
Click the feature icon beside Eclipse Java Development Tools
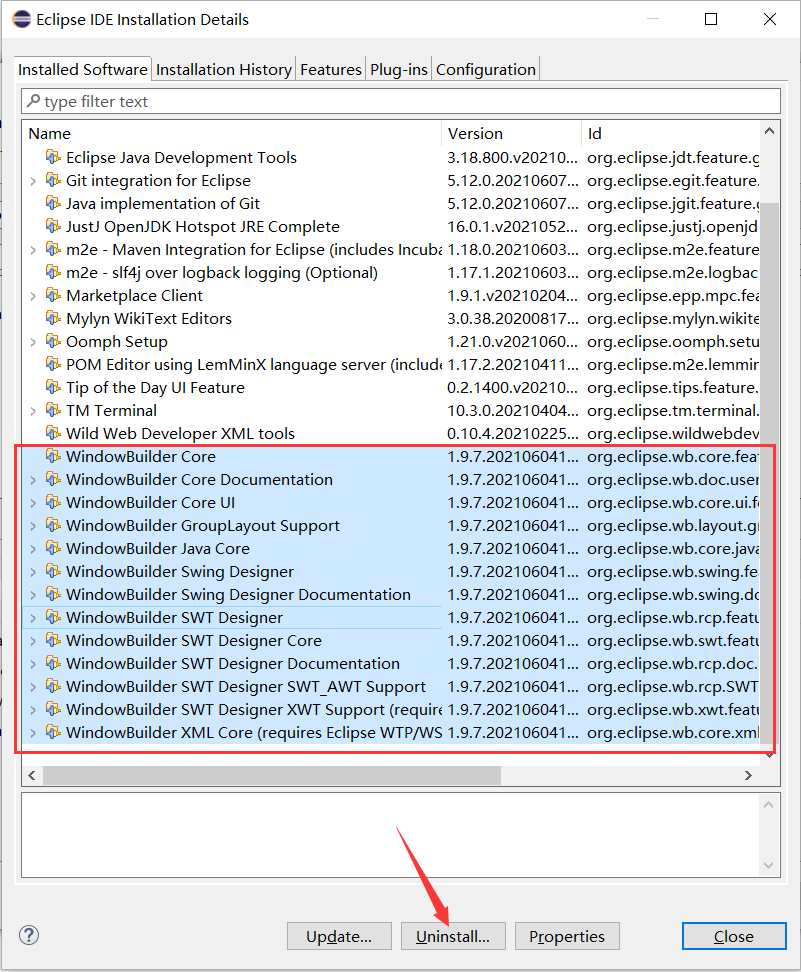click(x=54, y=157)
